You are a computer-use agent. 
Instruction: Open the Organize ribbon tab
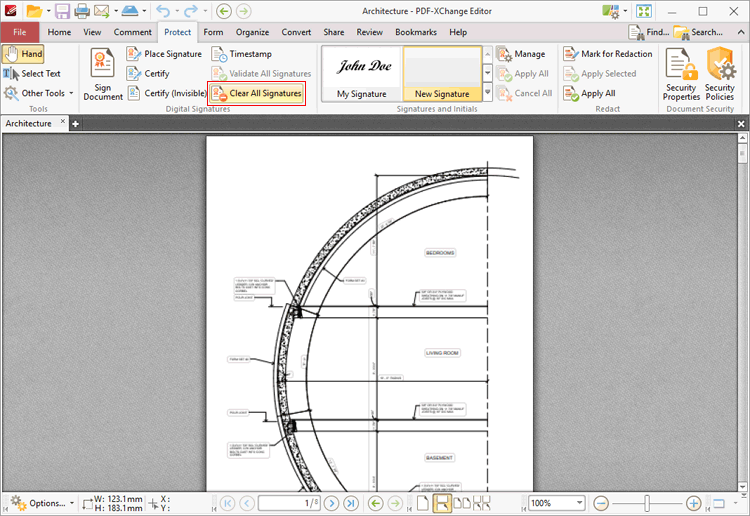click(252, 32)
